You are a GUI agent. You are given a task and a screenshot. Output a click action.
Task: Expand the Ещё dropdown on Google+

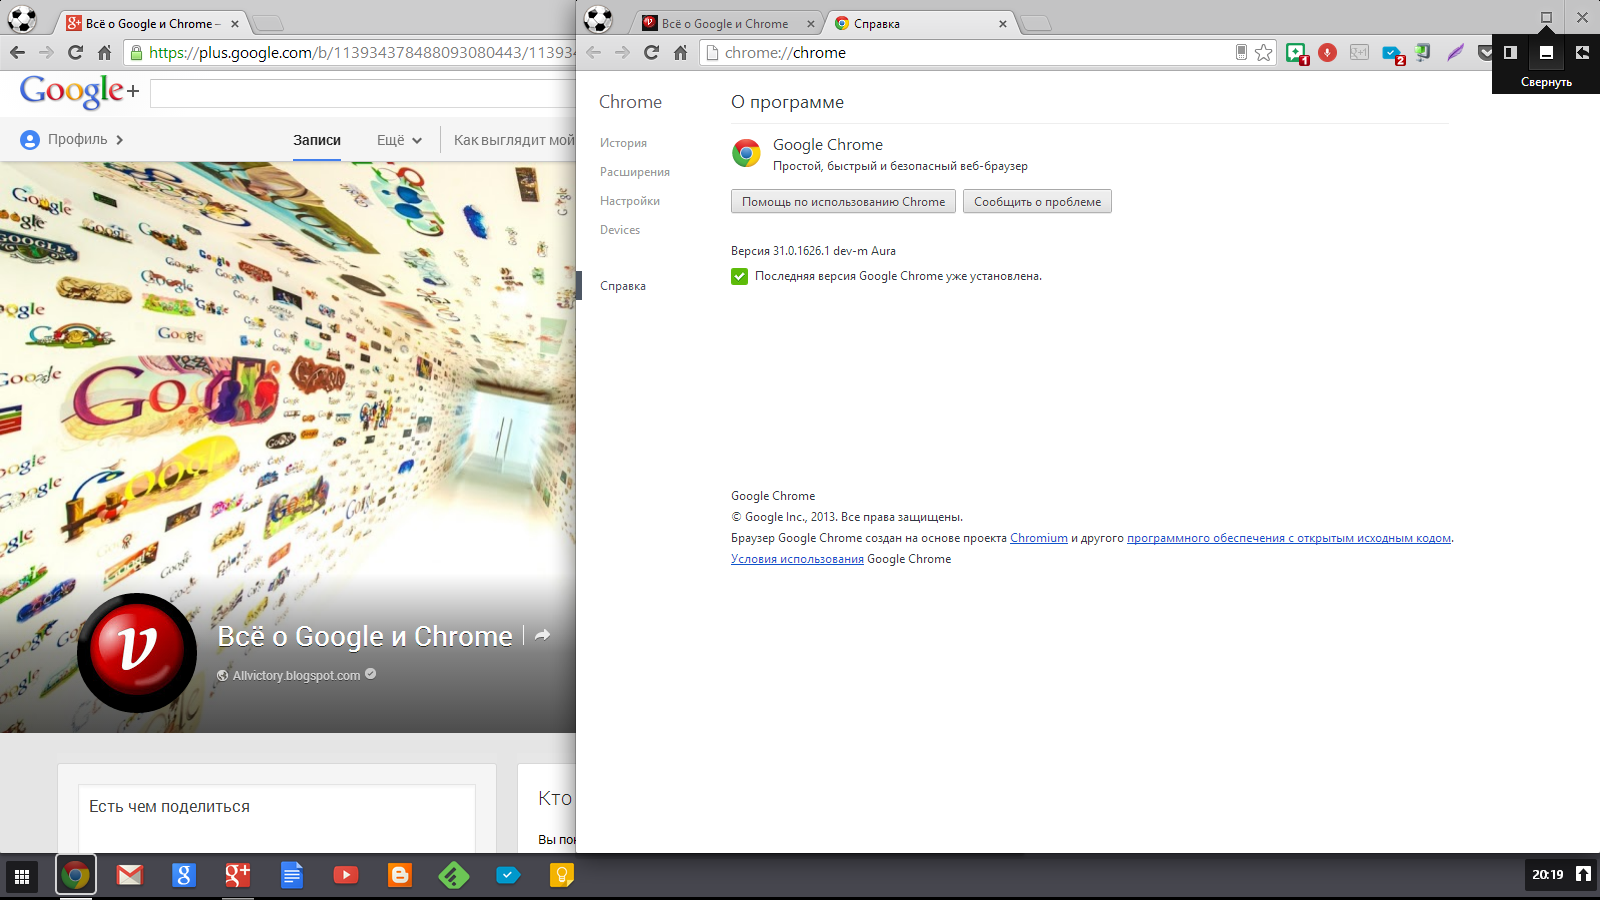coord(399,140)
